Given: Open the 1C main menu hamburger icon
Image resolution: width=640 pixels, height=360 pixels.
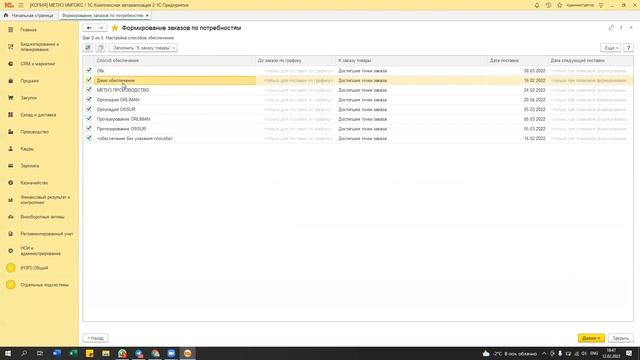Looking at the screenshot, I should 21,5.
